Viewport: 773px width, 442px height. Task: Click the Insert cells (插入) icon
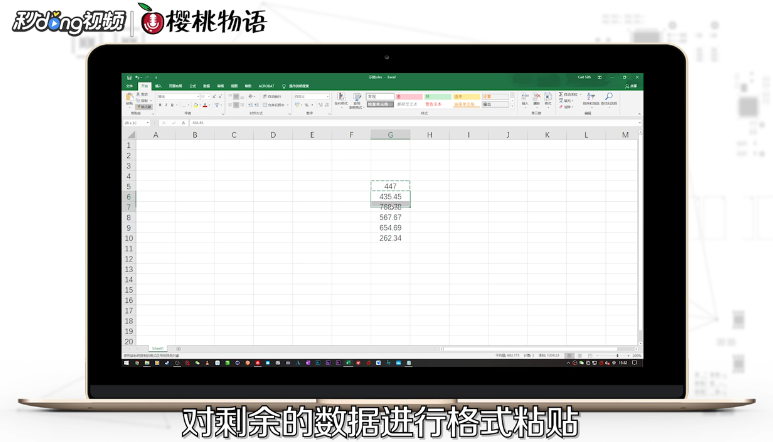[x=525, y=99]
